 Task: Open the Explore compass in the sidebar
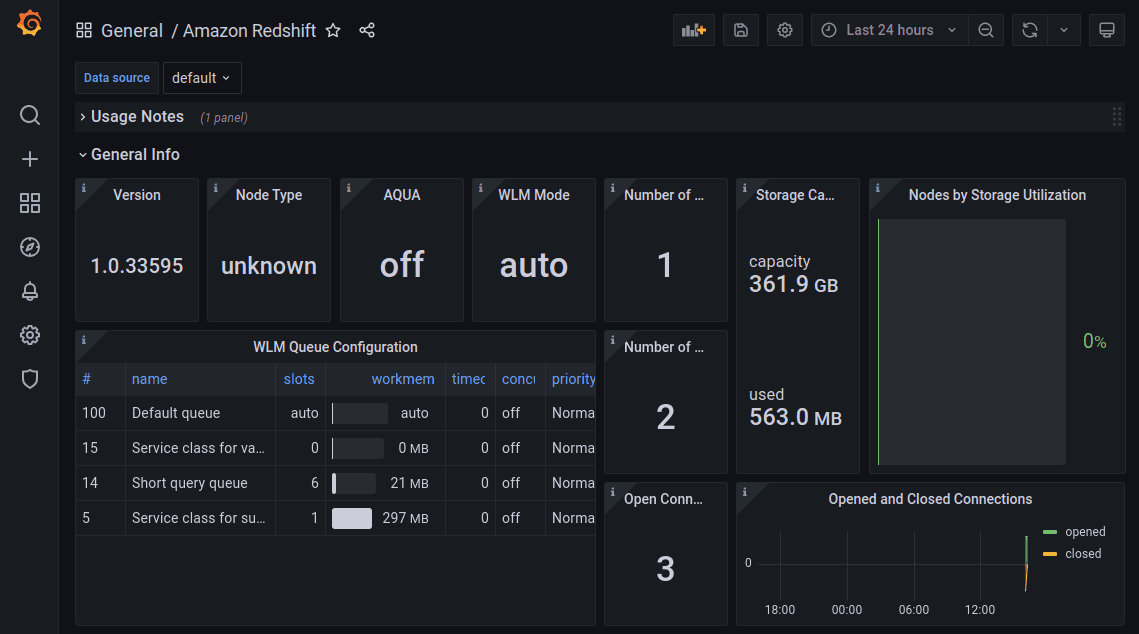[x=30, y=247]
